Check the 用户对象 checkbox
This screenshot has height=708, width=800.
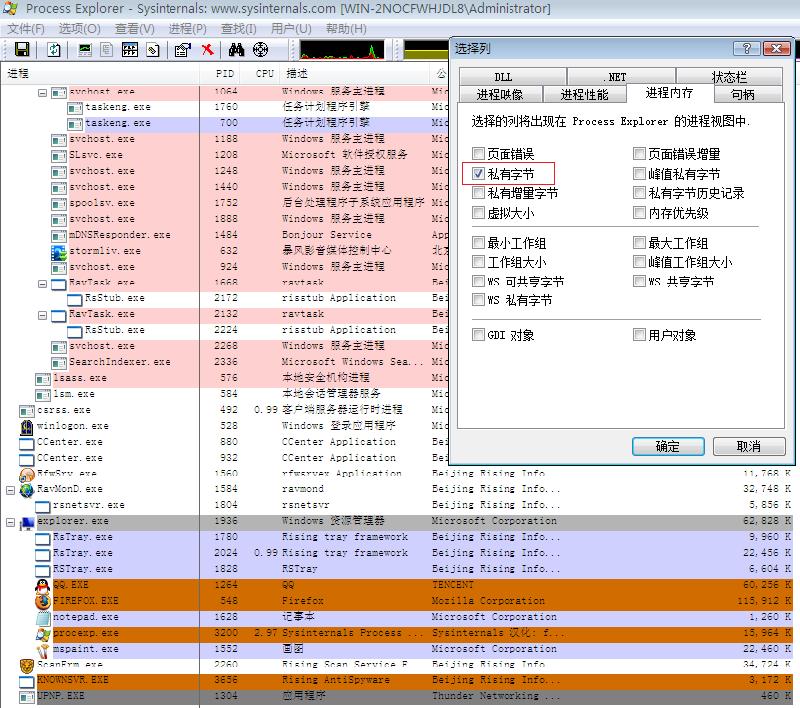pyautogui.click(x=639, y=335)
